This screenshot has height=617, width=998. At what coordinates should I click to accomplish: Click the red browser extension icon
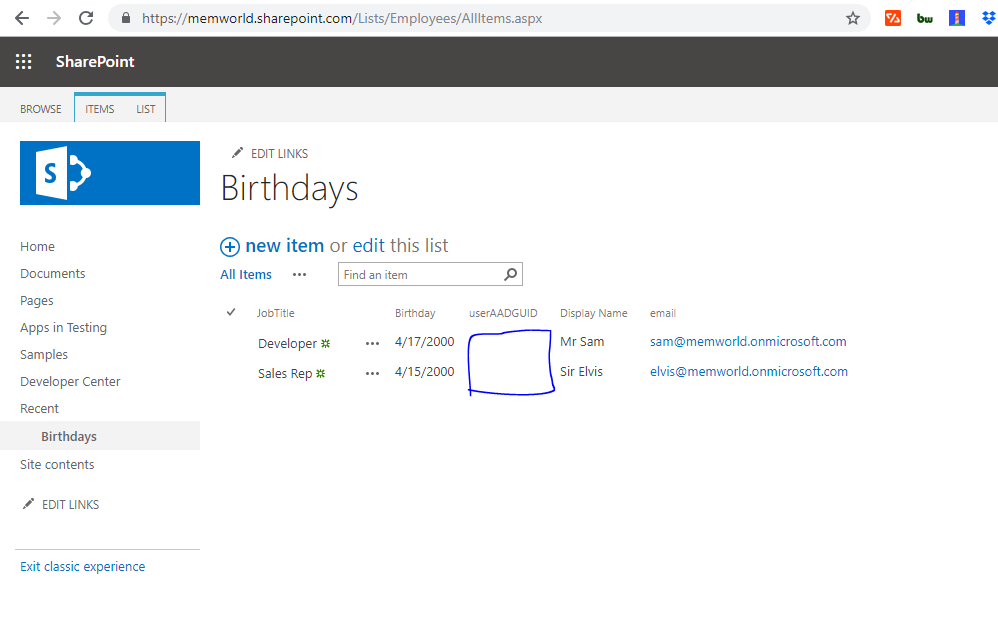[x=893, y=18]
